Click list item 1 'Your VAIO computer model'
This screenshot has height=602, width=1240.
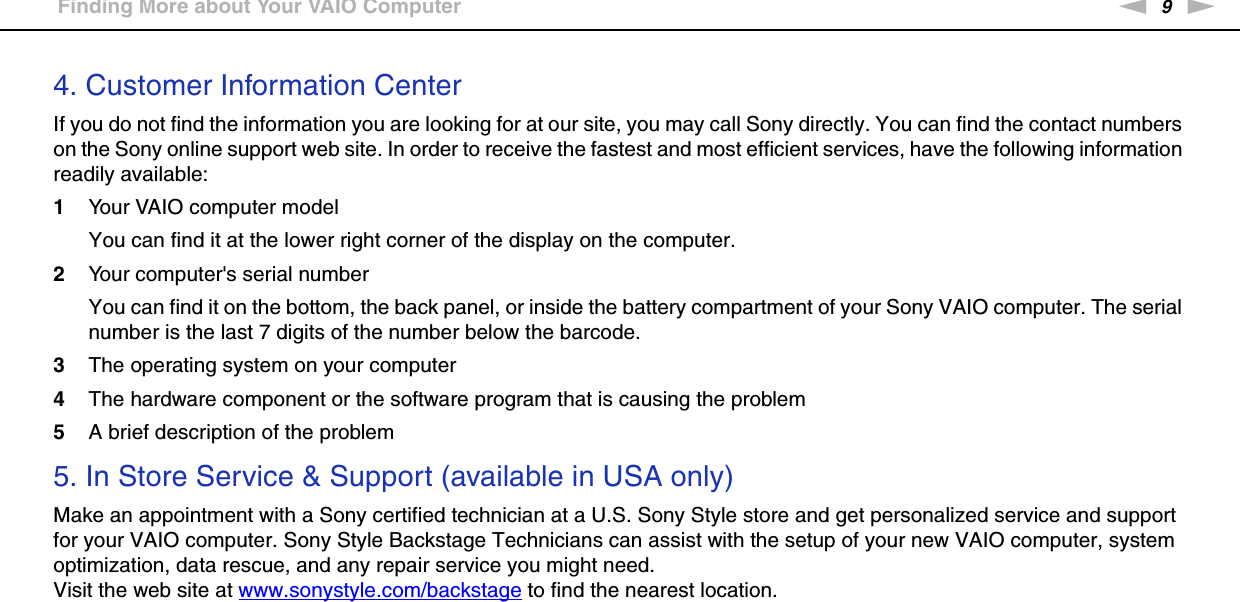coord(213,208)
